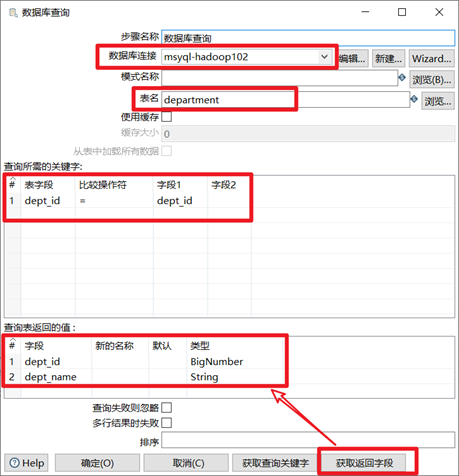Click the 获取返回字段 button
Image resolution: width=459 pixels, height=476 pixels.
pyautogui.click(x=364, y=463)
